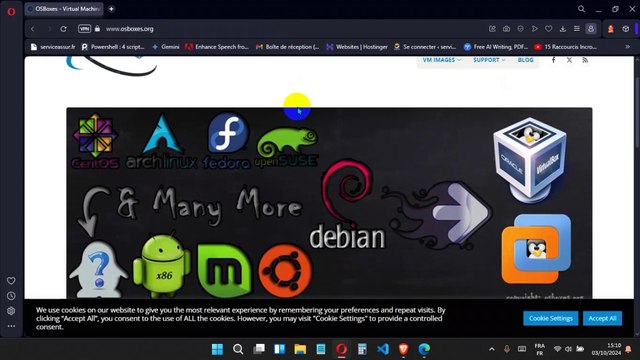Open the blue notepad-style taskbar app
This screenshot has height=360, width=640.
tap(321, 349)
